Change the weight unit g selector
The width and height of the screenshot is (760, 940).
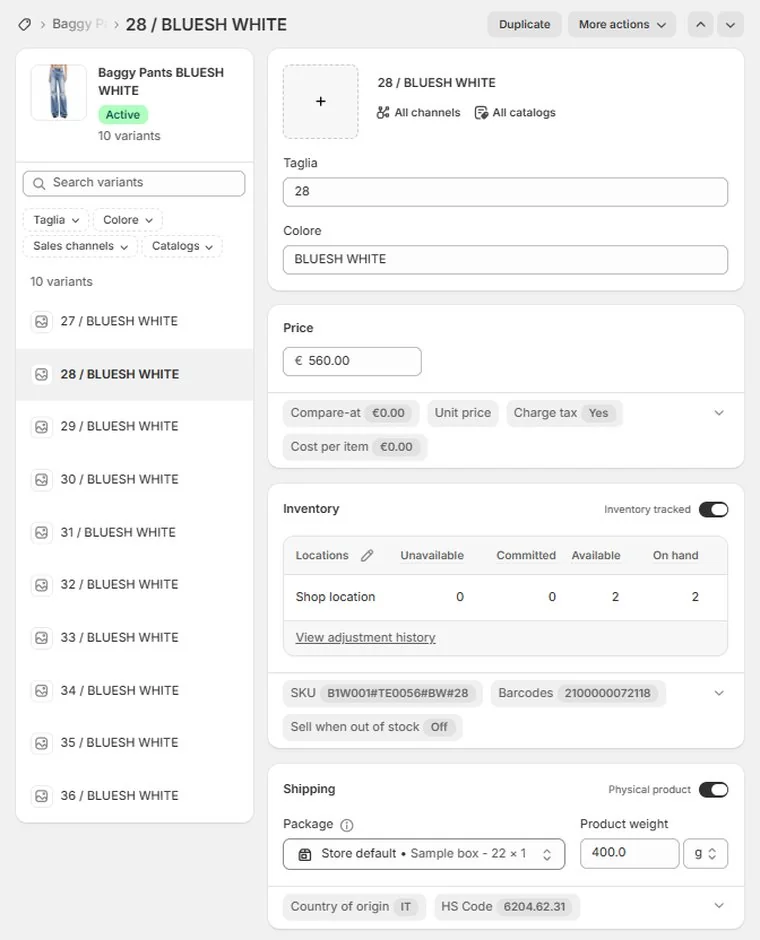coord(705,854)
